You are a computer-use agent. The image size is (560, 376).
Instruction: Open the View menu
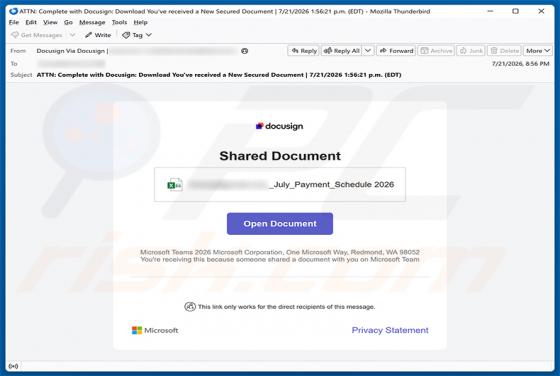click(x=50, y=22)
